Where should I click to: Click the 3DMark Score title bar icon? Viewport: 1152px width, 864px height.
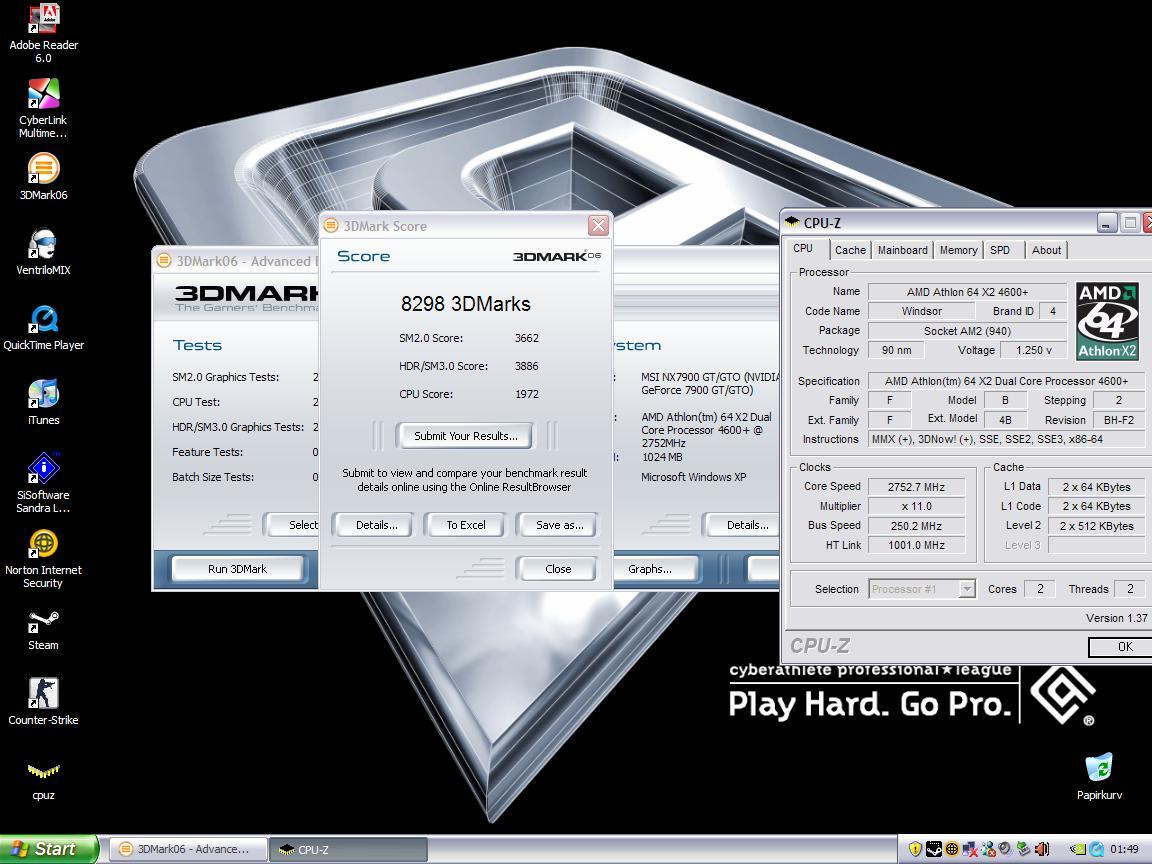click(x=331, y=226)
